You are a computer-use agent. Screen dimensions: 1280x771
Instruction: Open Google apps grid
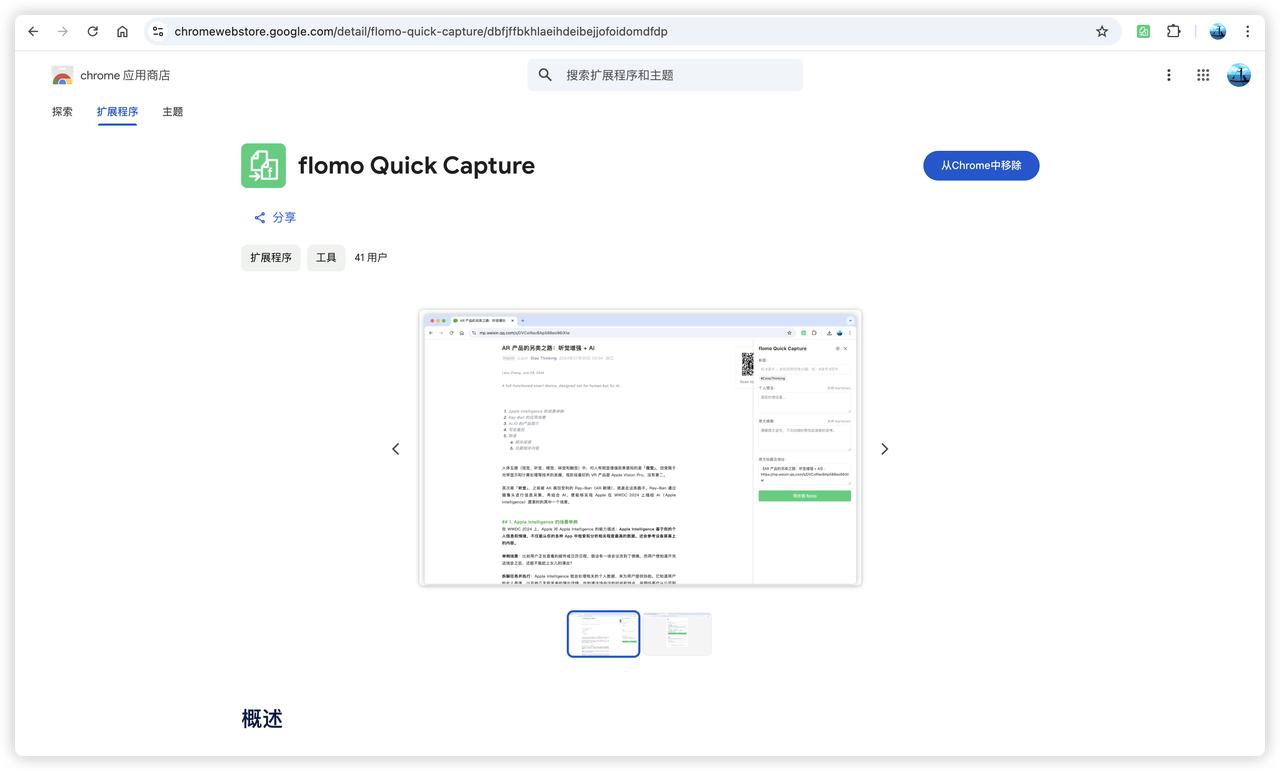pos(1203,75)
